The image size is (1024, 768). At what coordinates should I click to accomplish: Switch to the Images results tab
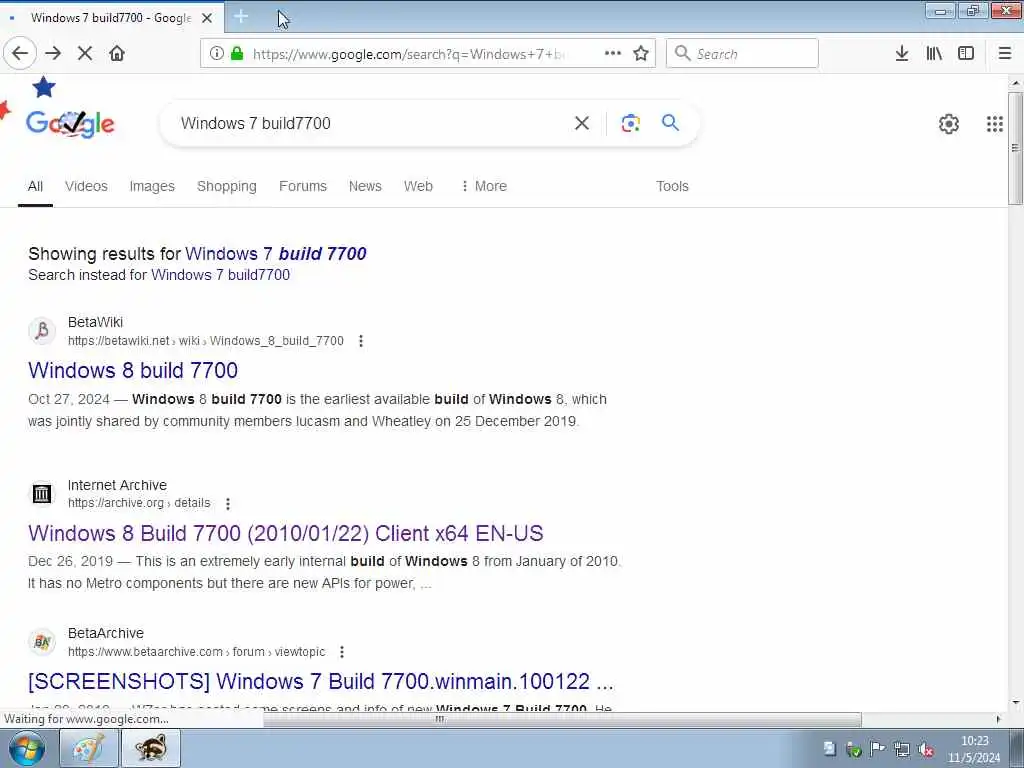click(x=152, y=186)
